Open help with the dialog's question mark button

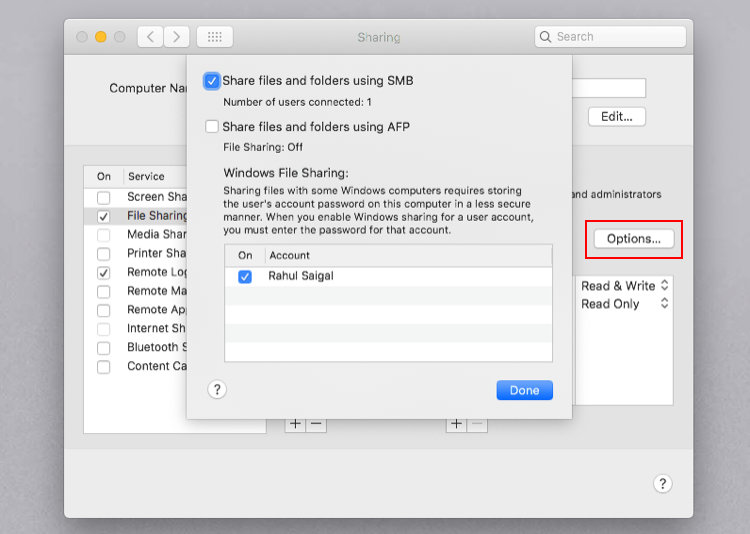(217, 389)
